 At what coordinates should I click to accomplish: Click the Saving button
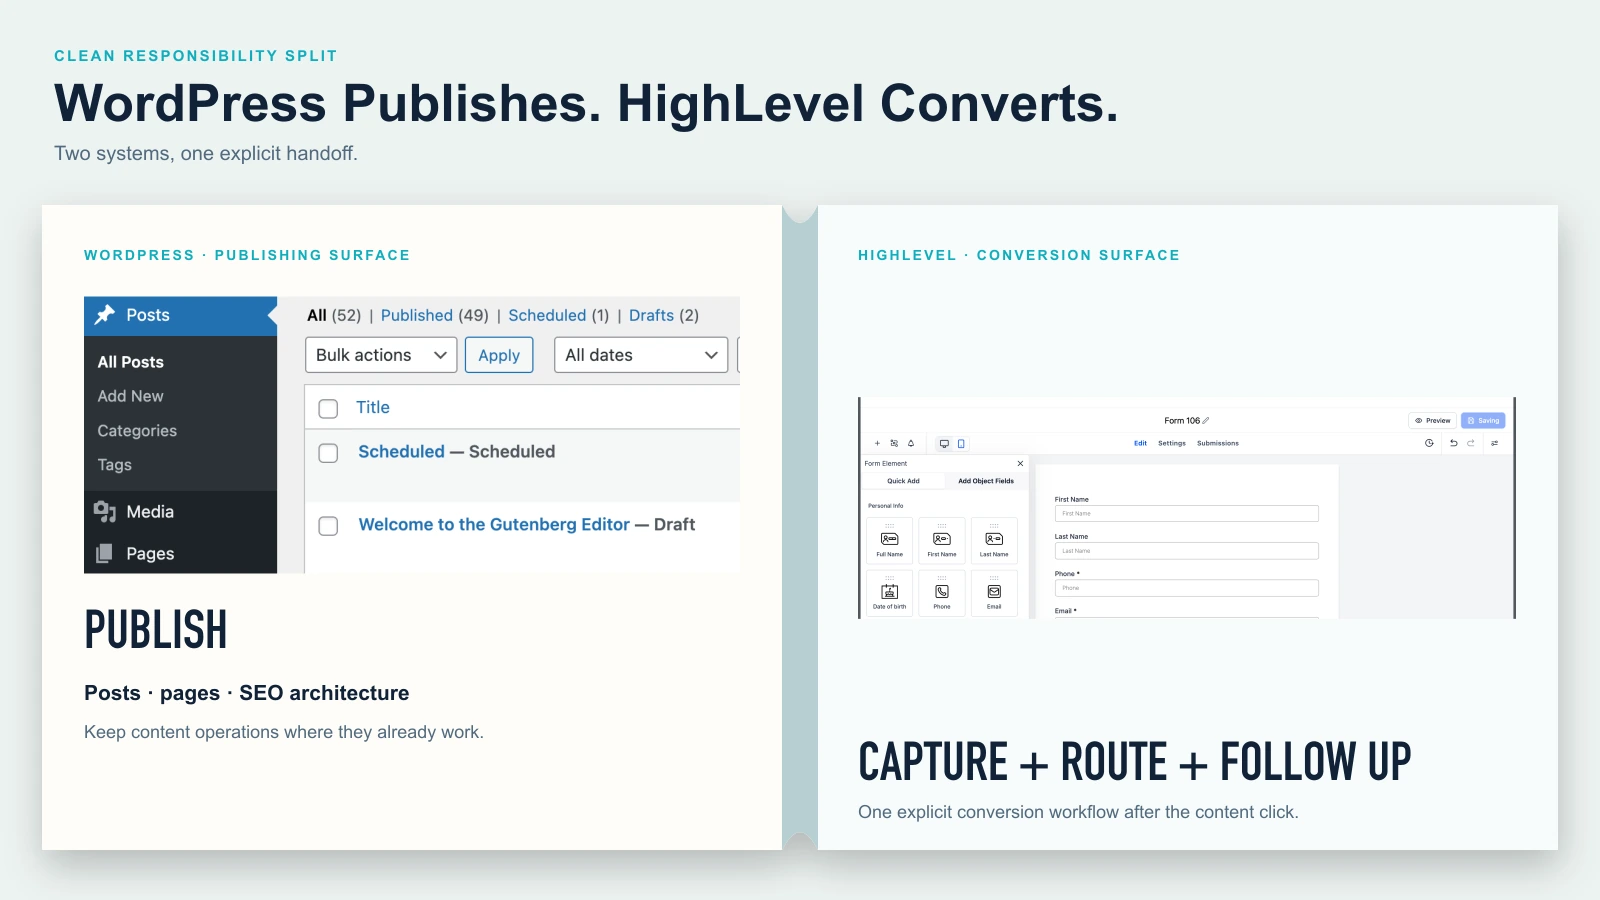coord(1483,421)
